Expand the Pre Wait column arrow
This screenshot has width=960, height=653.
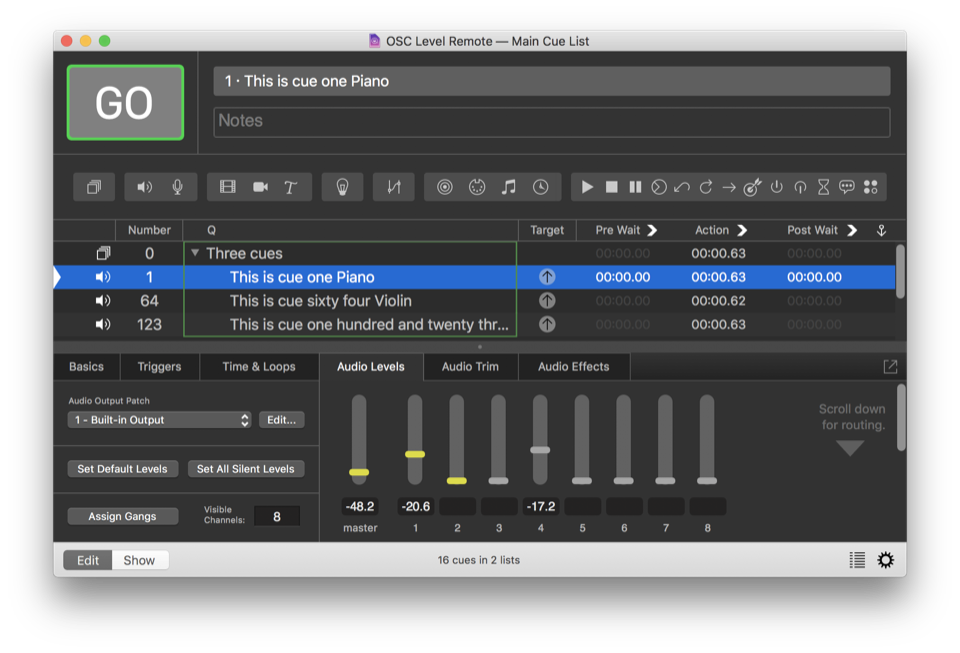coord(652,230)
